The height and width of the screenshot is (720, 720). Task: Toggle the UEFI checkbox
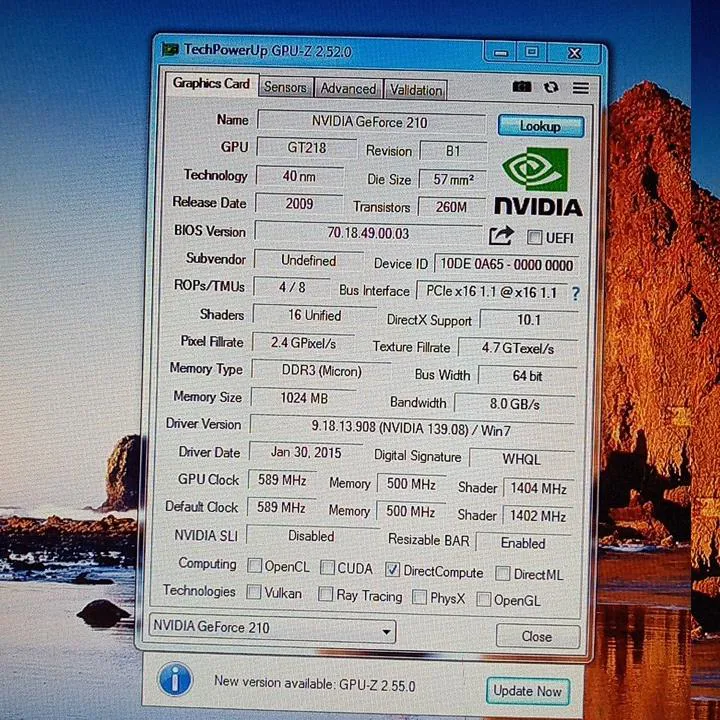click(534, 237)
